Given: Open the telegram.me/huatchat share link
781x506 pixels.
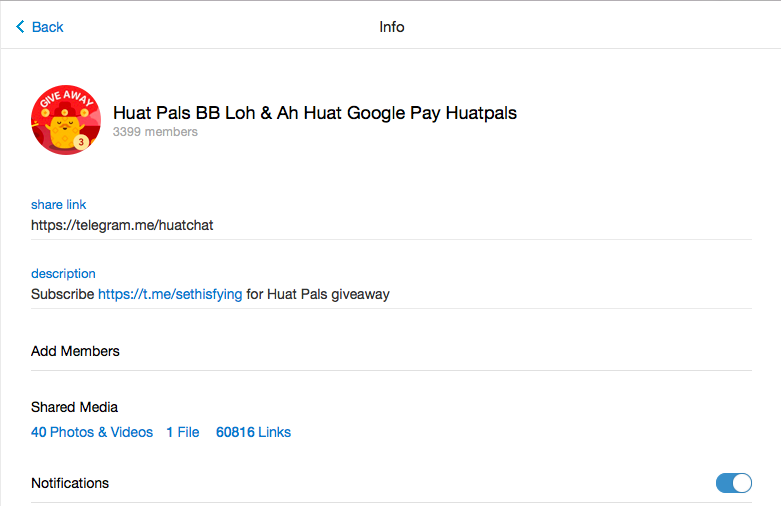Looking at the screenshot, I should tap(122, 225).
